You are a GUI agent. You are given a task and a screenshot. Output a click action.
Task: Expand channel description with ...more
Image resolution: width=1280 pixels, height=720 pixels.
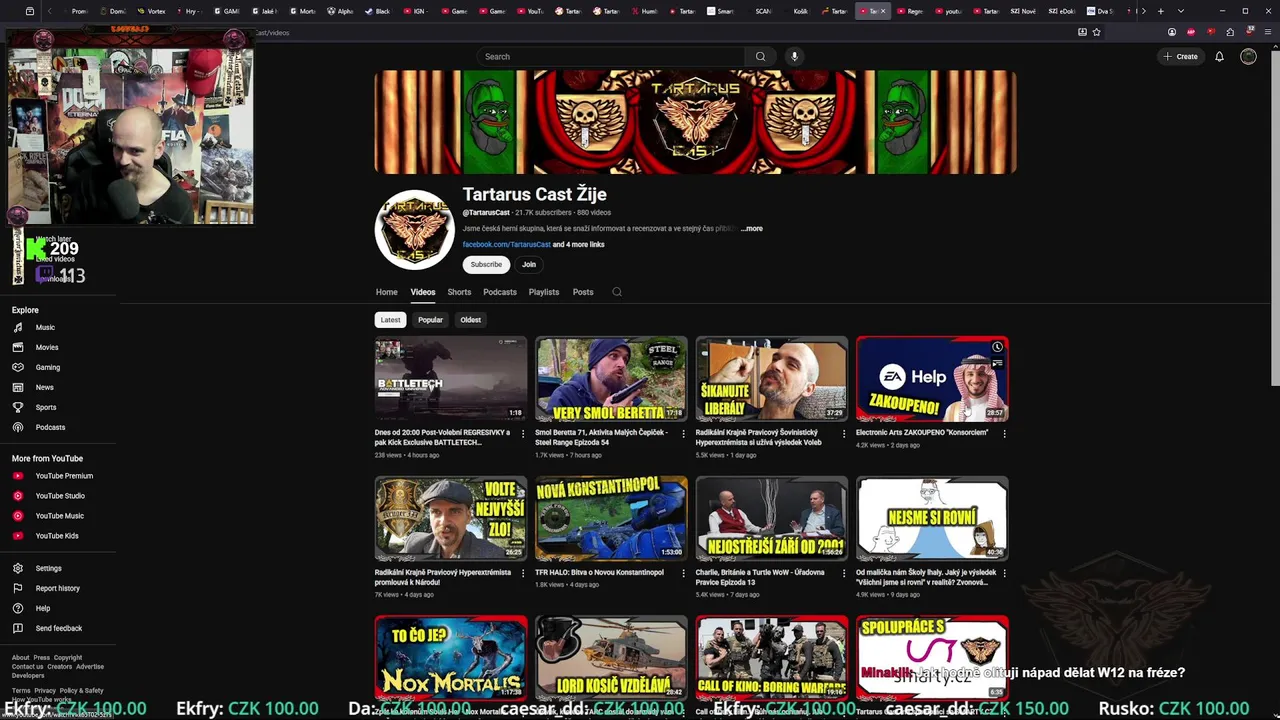click(752, 229)
